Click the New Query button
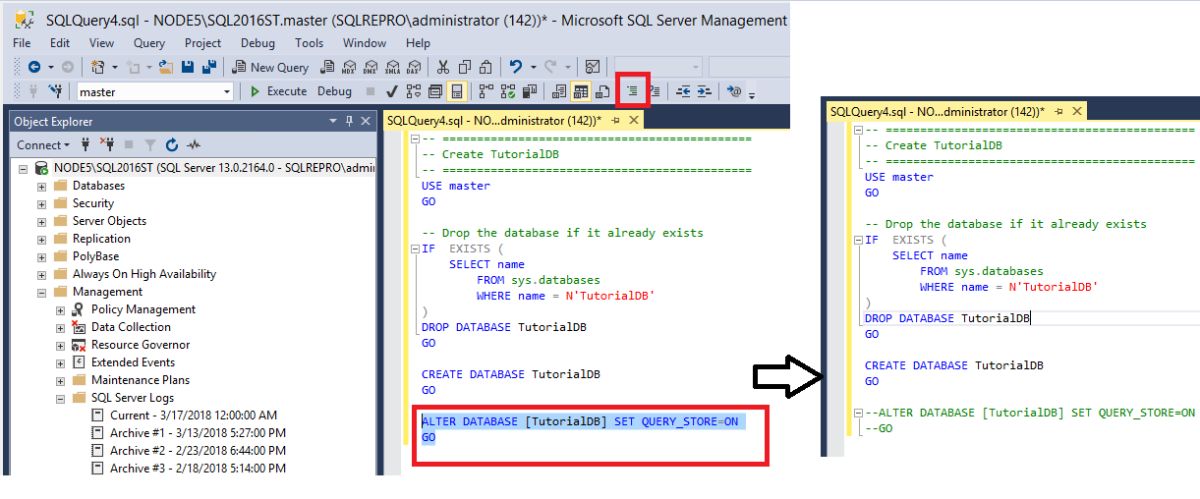This screenshot has height=499, width=1200. point(272,67)
